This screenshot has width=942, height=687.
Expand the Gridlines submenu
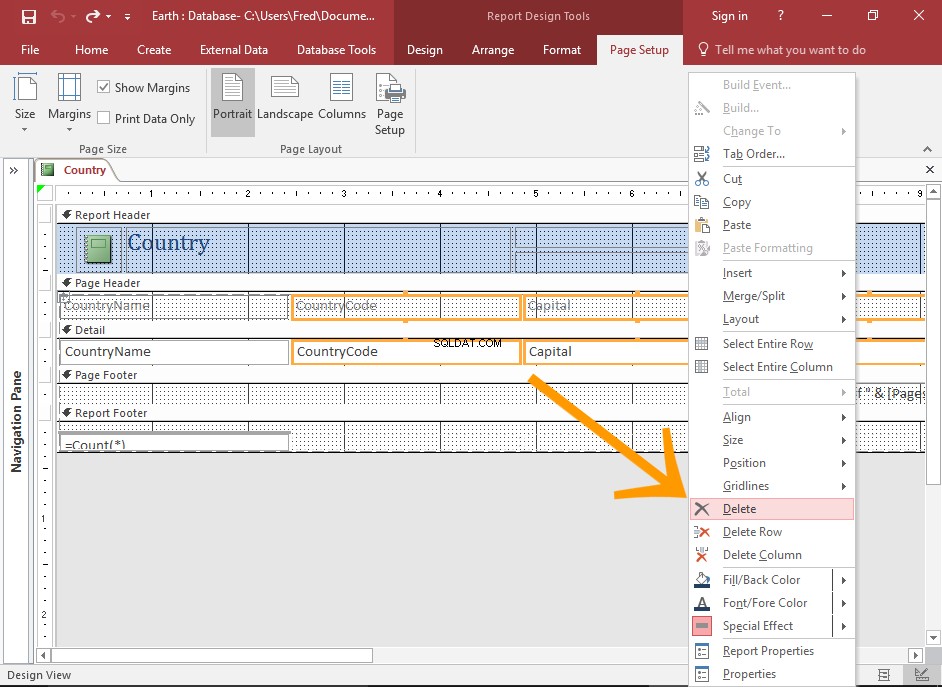coord(771,486)
